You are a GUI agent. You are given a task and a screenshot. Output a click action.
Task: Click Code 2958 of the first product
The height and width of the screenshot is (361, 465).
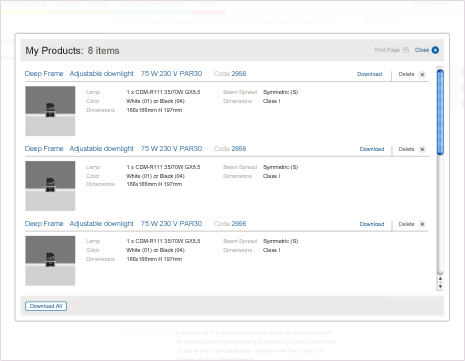(230, 74)
